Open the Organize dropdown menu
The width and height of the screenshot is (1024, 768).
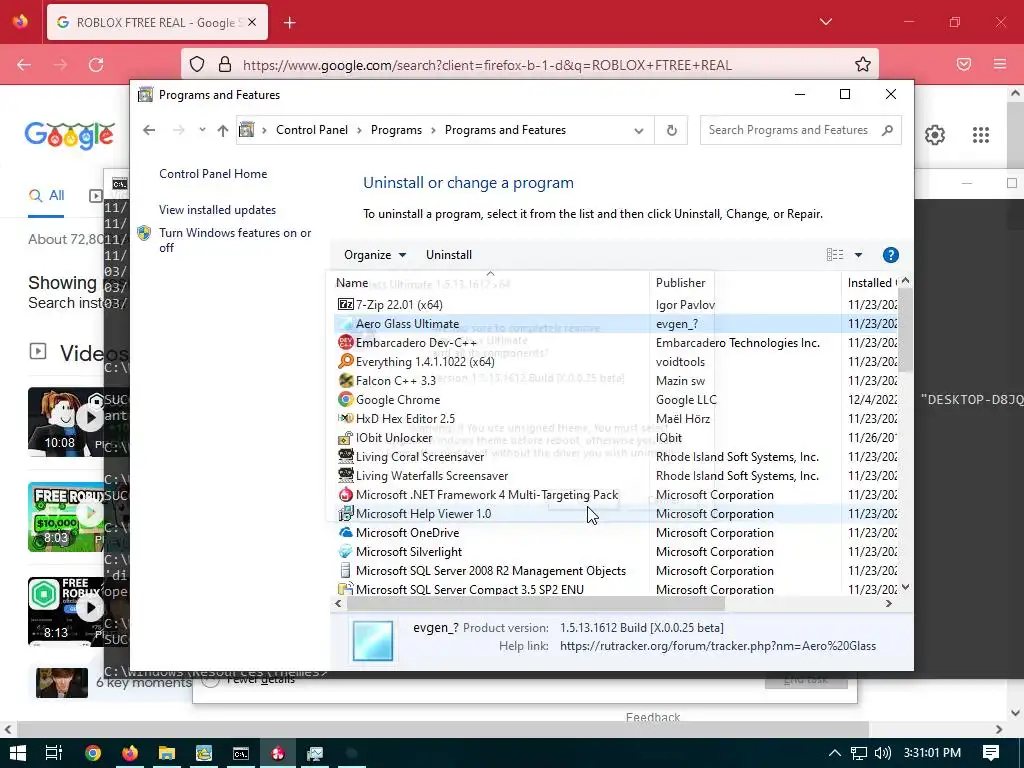(375, 255)
